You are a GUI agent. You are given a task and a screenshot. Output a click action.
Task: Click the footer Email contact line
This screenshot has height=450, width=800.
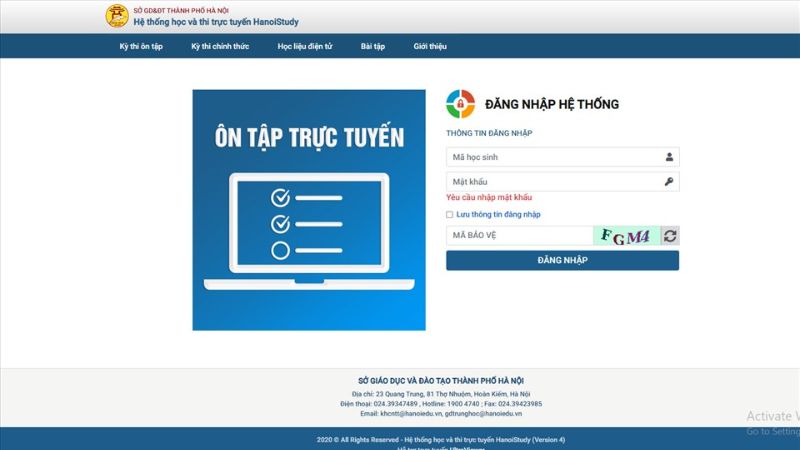pyautogui.click(x=441, y=414)
